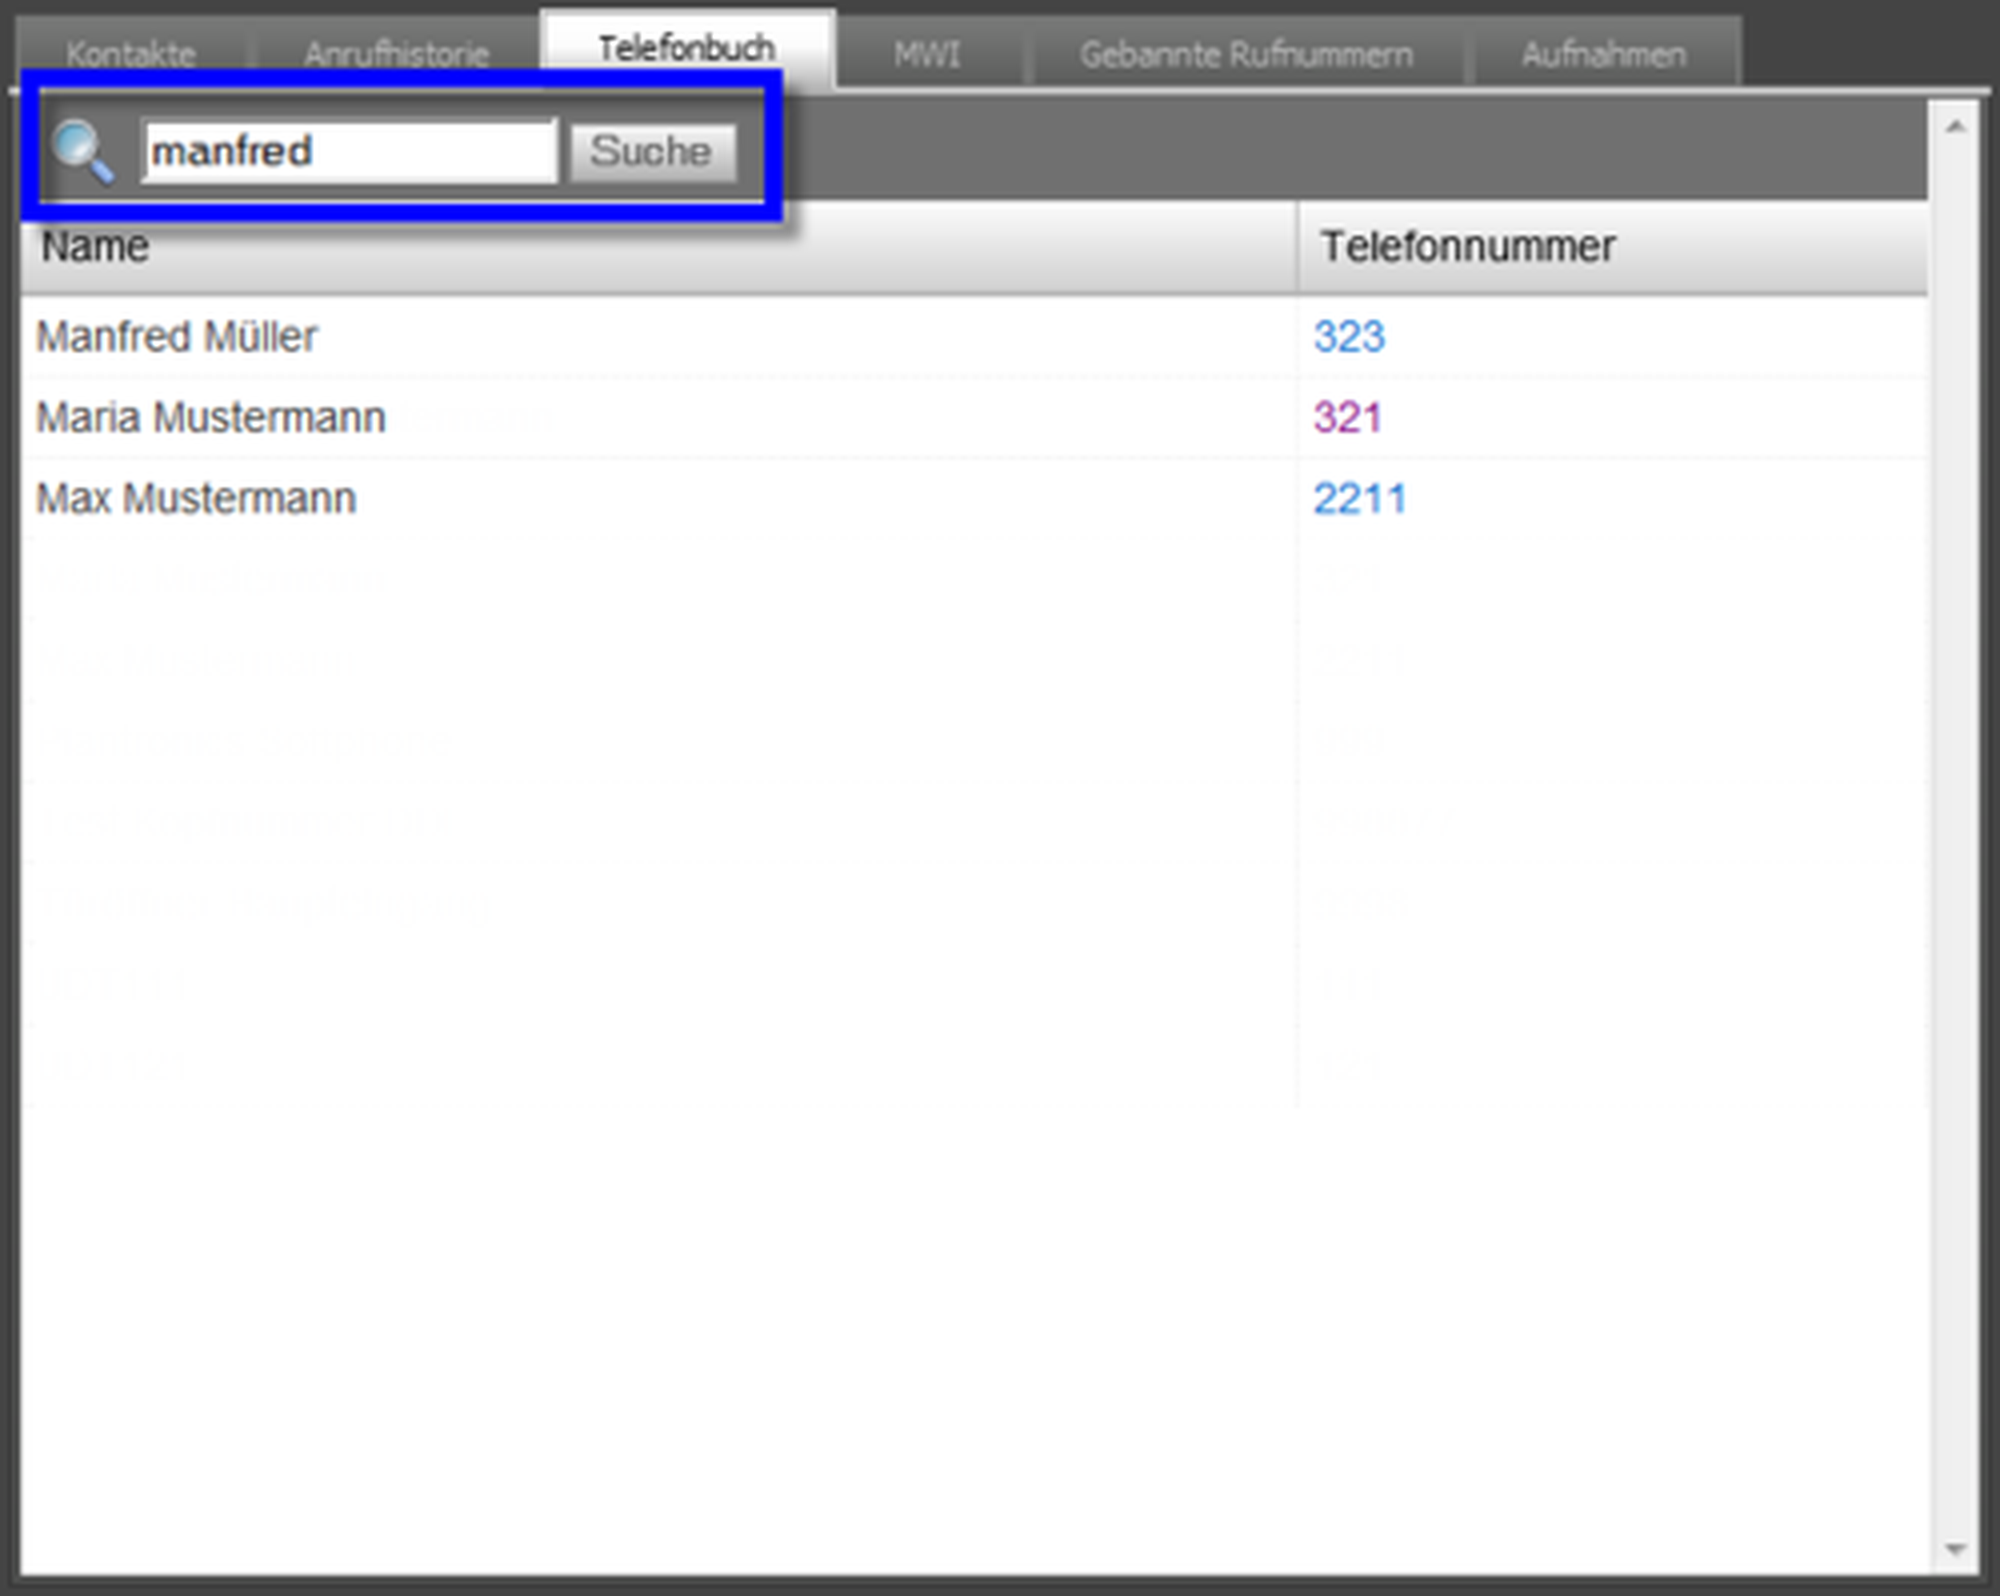Select the Telefonbuch tab
2000x1596 pixels.
pyautogui.click(x=686, y=48)
